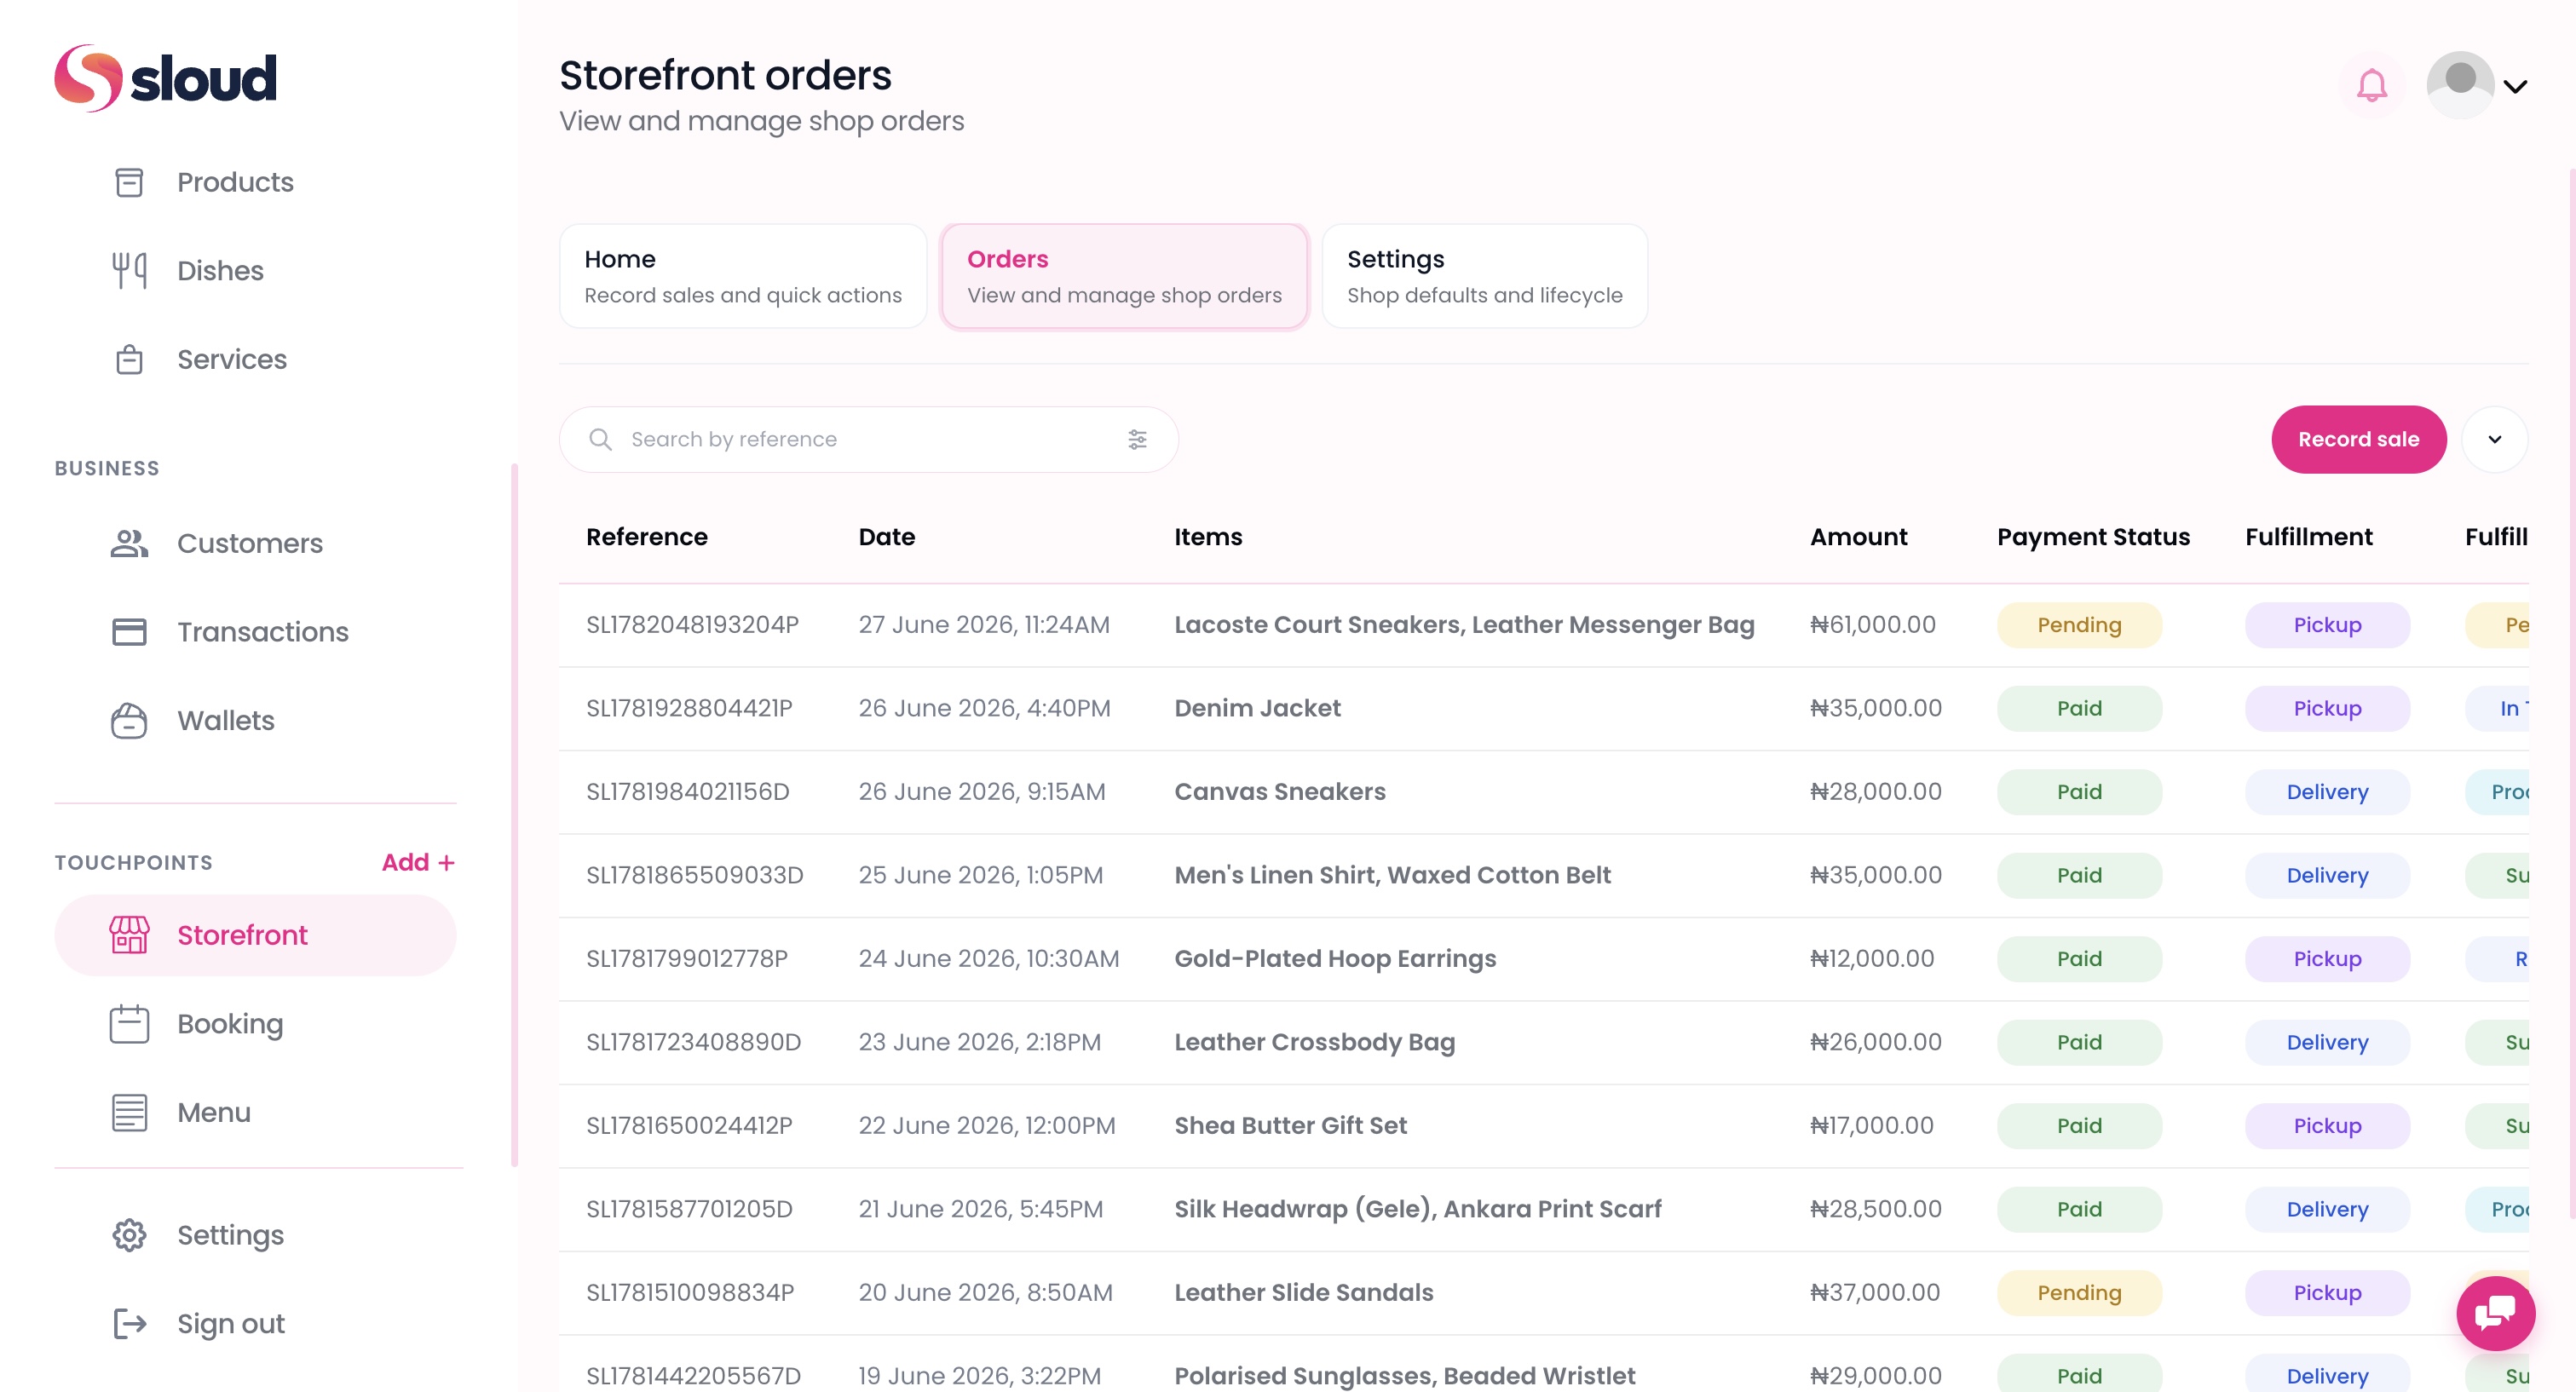Screen dimensions: 2576x1392
Task: Select the Orders tab
Action: click(x=1124, y=276)
